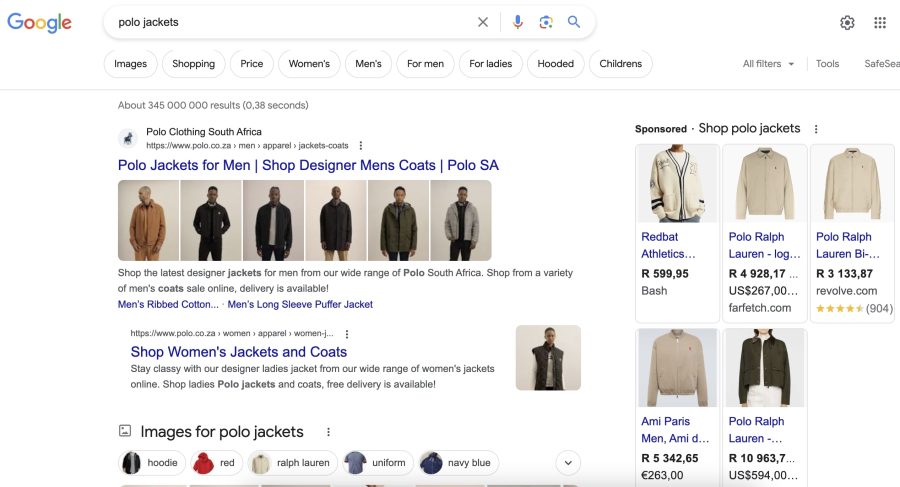Select the Hooded filter chip
The image size is (900, 487).
click(x=555, y=64)
